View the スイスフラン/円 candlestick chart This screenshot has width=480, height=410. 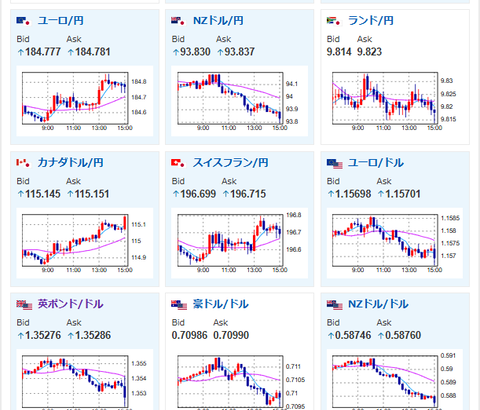coord(239,243)
